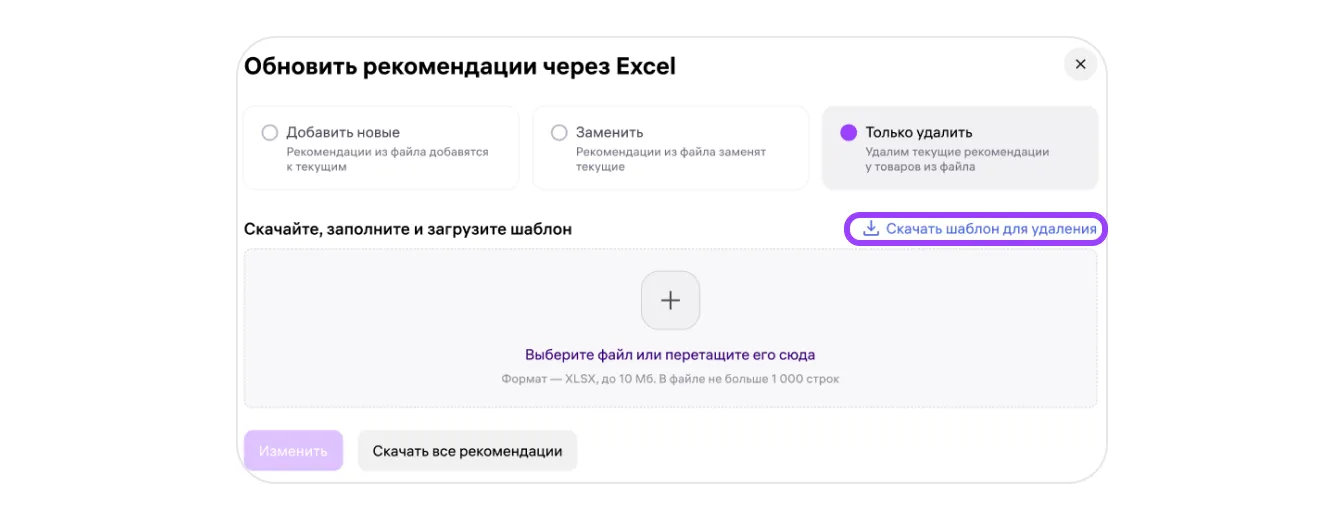Image resolution: width=1344 pixels, height=520 pixels.
Task: Click description "Рекомендации из файла добавятся к текущим"
Action: coord(387,159)
